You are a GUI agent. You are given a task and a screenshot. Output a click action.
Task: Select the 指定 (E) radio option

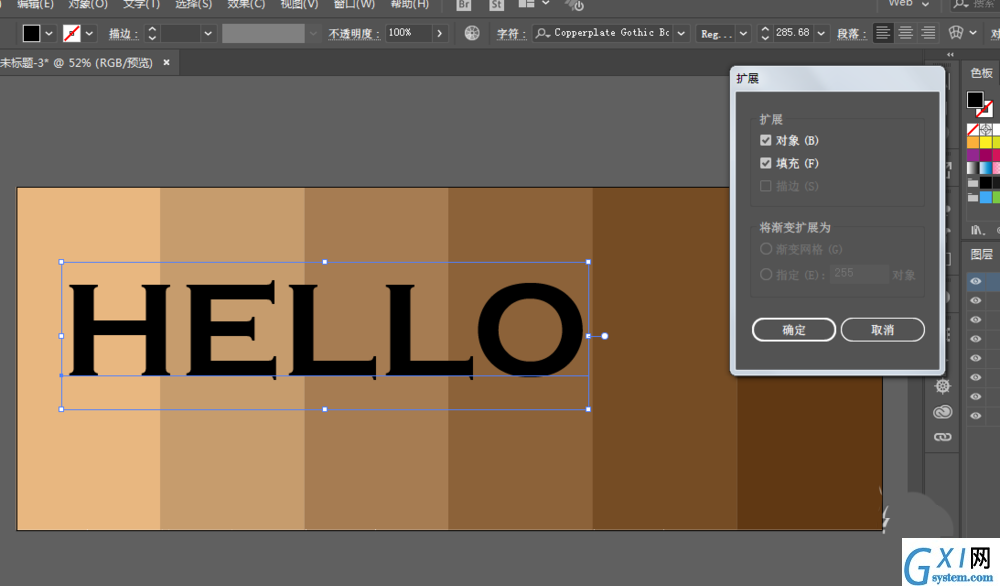[766, 275]
